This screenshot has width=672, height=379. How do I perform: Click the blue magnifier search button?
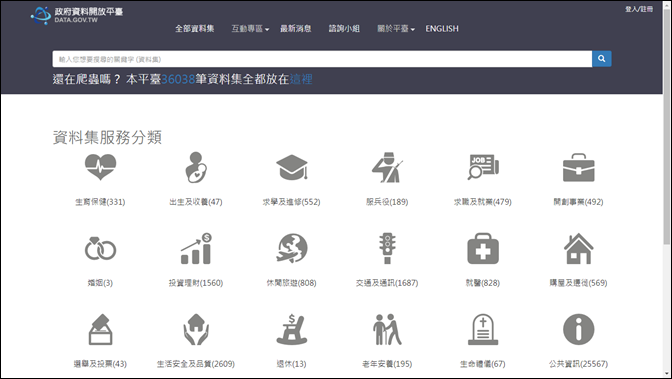coord(602,59)
